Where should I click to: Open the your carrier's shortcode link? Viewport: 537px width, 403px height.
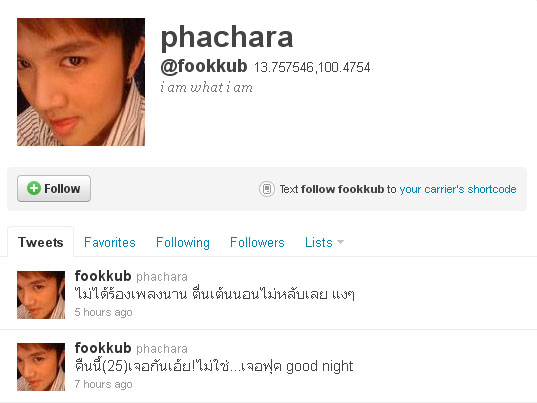pyautogui.click(x=458, y=189)
